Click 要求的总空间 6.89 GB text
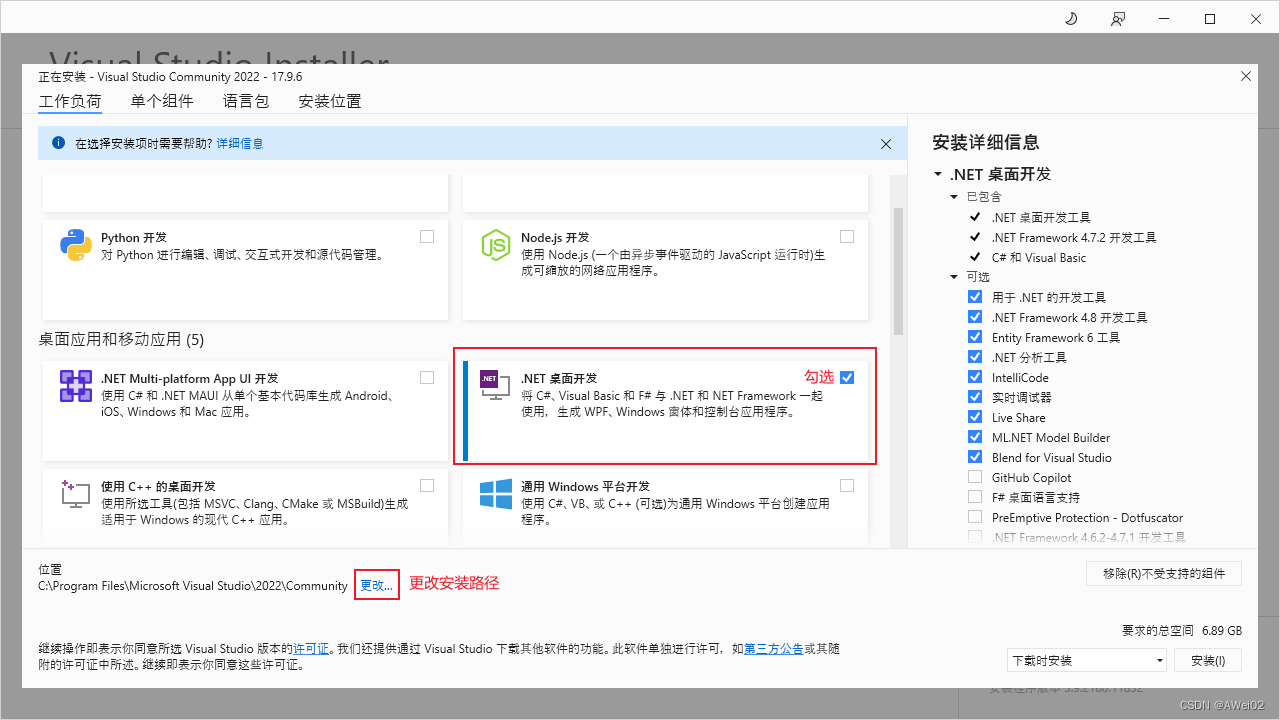1280x720 pixels. point(1182,631)
